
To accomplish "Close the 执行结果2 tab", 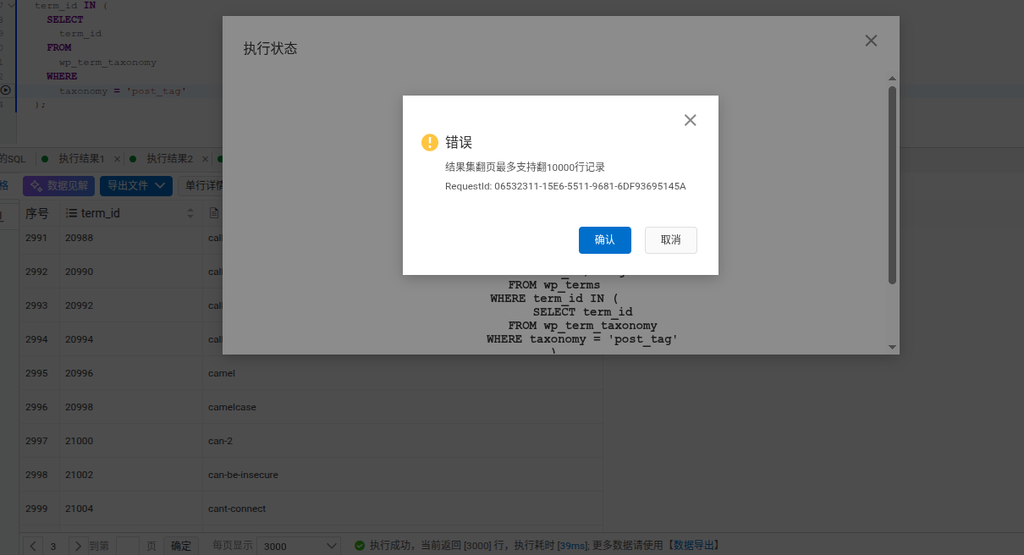I will tap(205, 159).
